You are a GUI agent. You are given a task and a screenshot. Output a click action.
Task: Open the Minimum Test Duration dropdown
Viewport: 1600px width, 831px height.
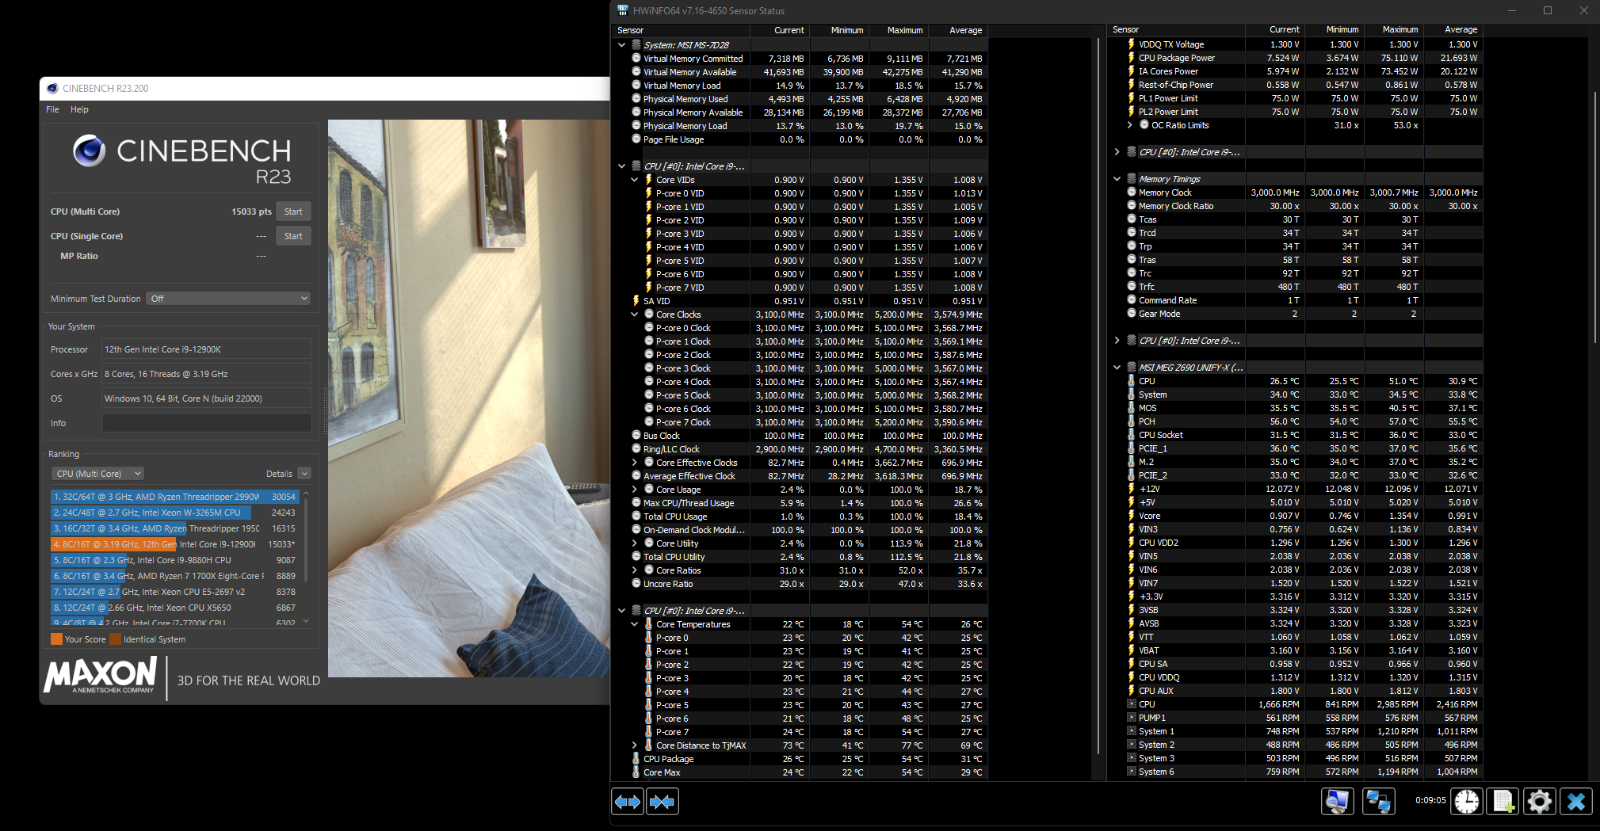(229, 299)
